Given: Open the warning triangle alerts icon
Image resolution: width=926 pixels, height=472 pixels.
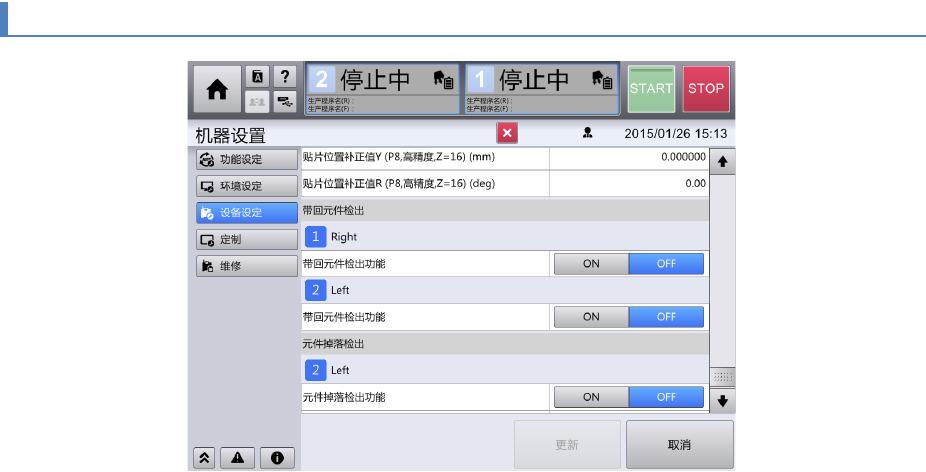Looking at the screenshot, I should [237, 458].
